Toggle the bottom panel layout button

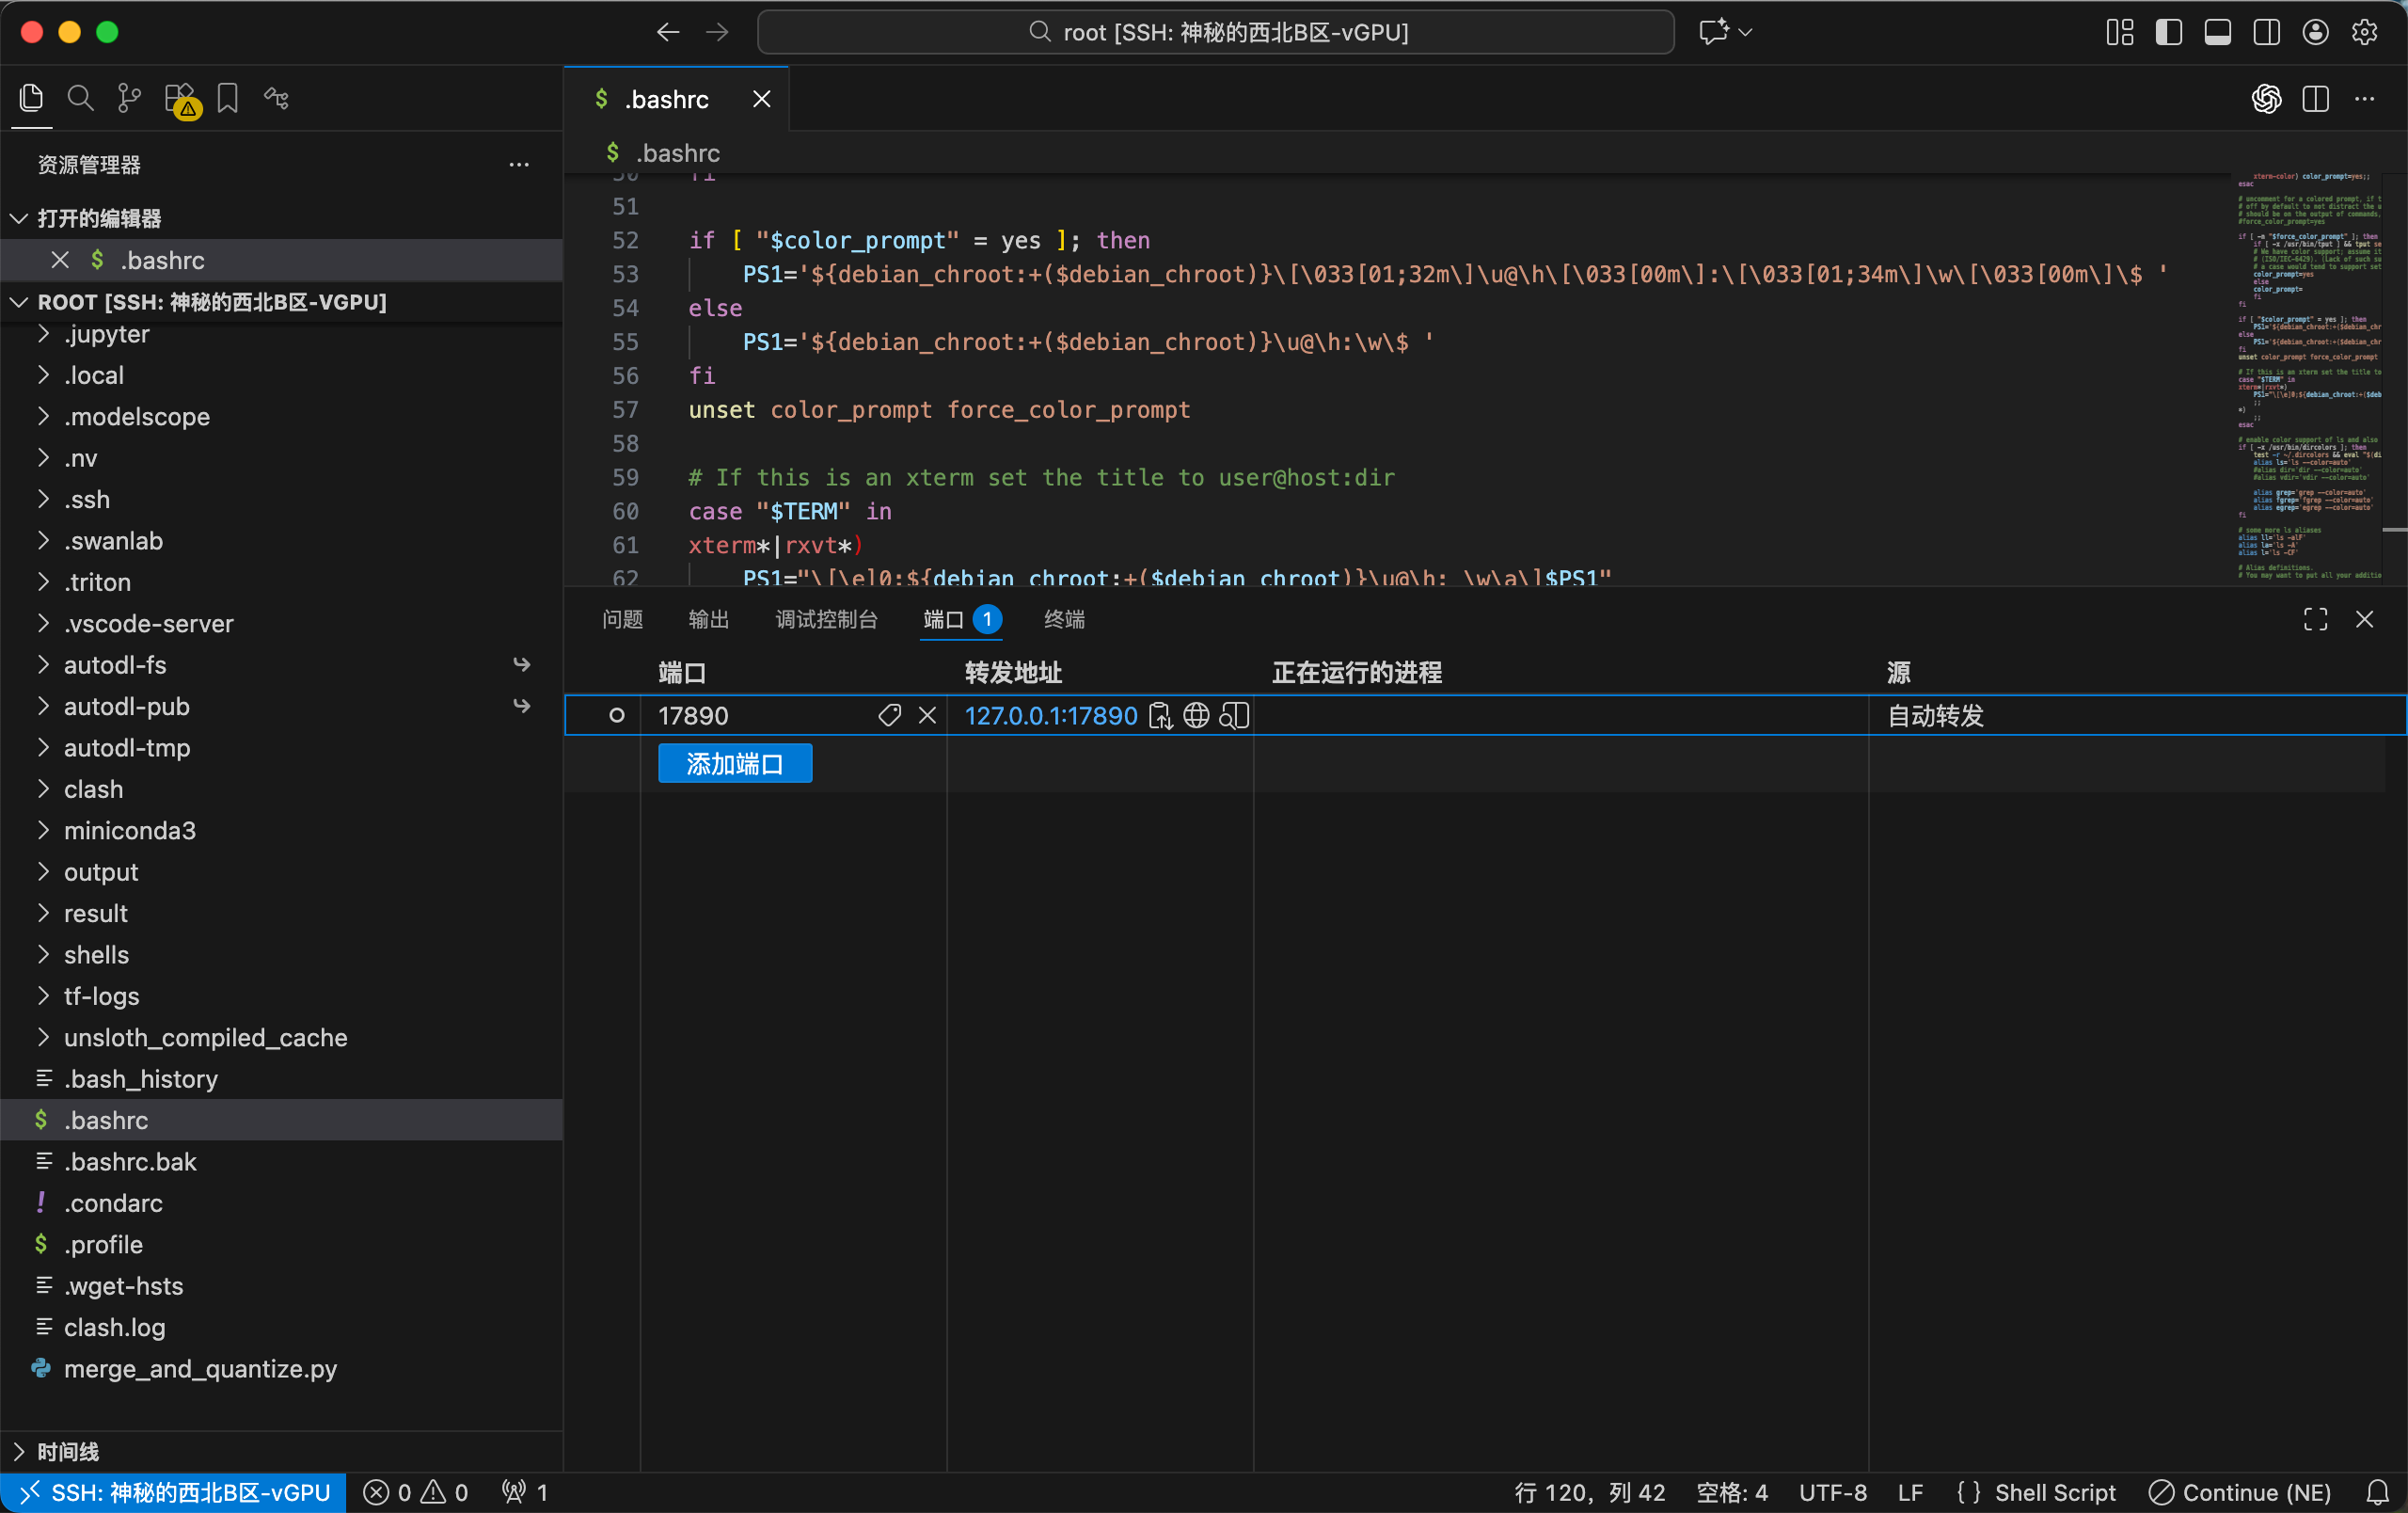(x=2217, y=32)
